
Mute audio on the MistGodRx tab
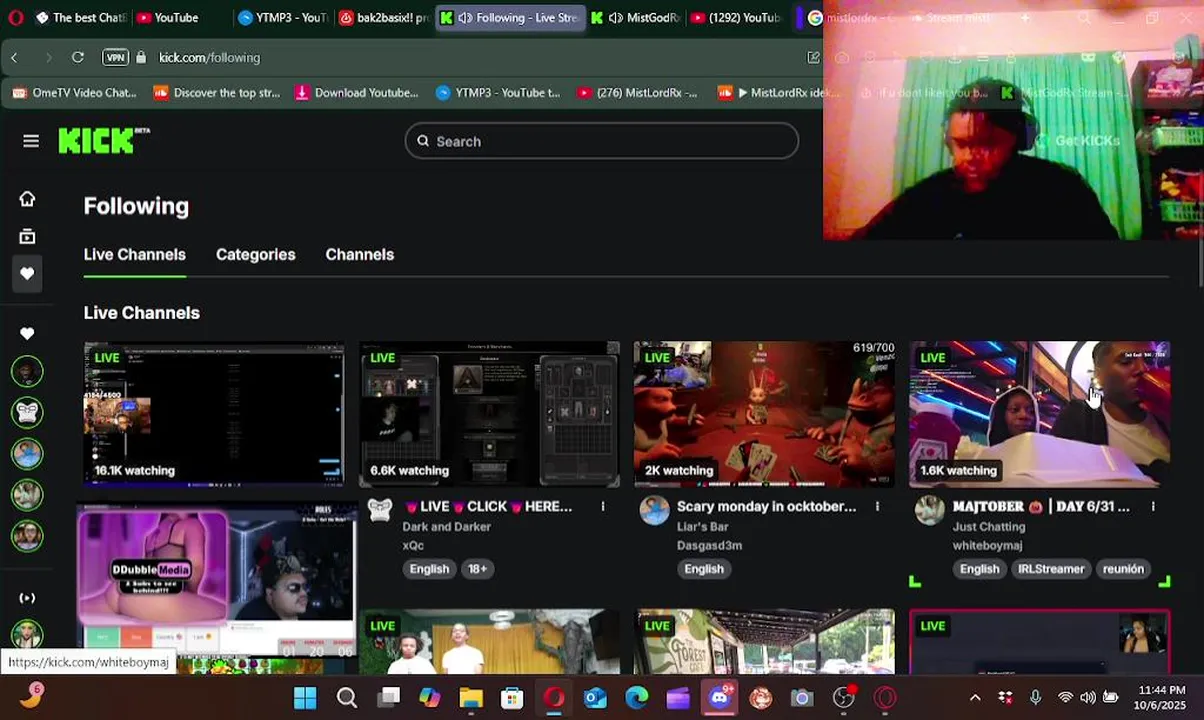tap(616, 18)
